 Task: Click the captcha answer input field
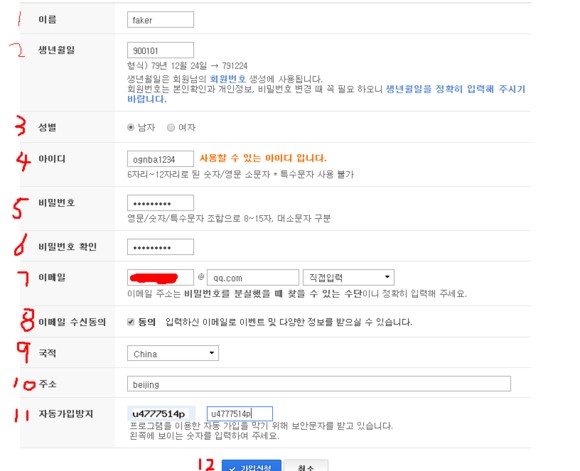coord(240,414)
